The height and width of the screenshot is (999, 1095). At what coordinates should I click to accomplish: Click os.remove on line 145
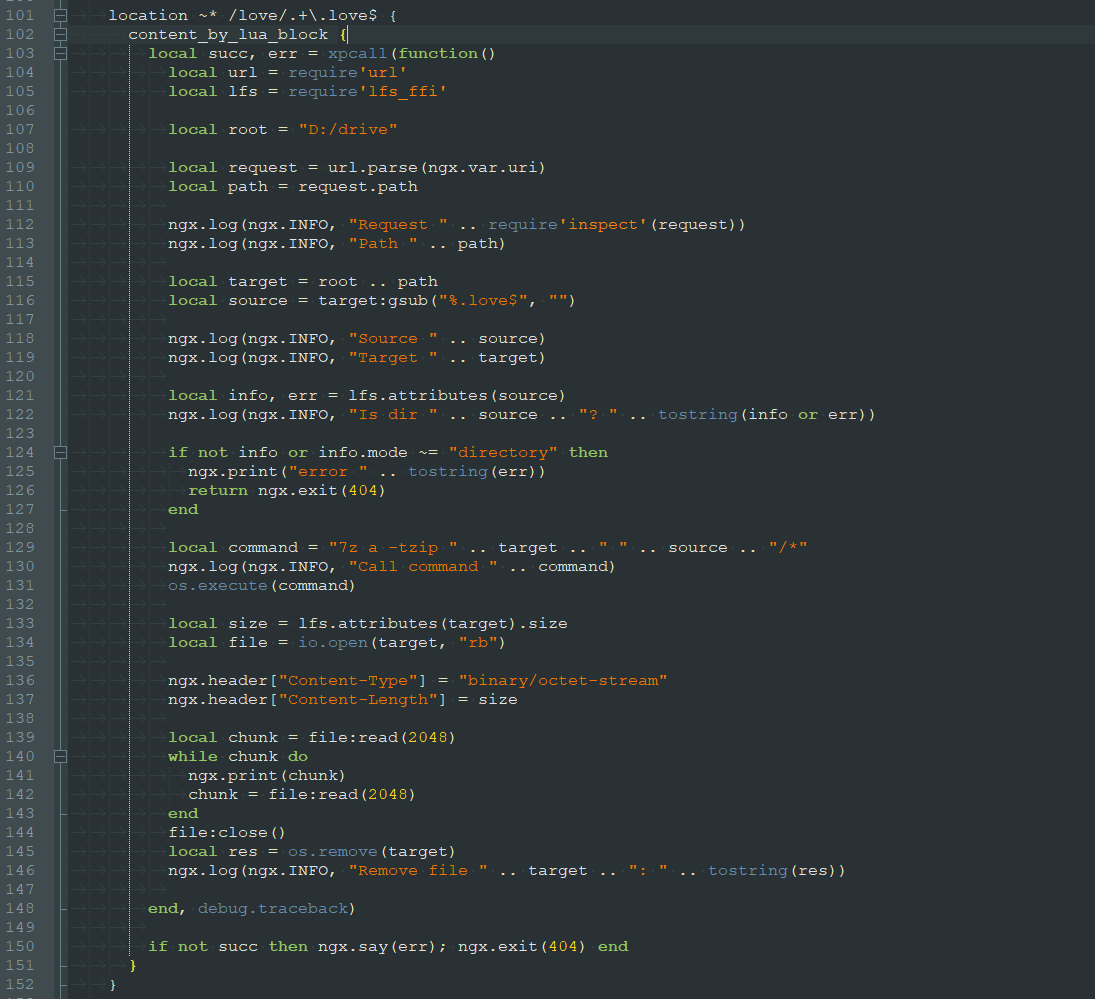tap(333, 852)
